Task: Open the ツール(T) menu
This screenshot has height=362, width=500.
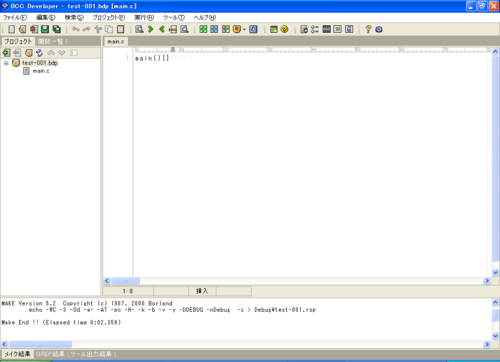Action: (x=174, y=17)
